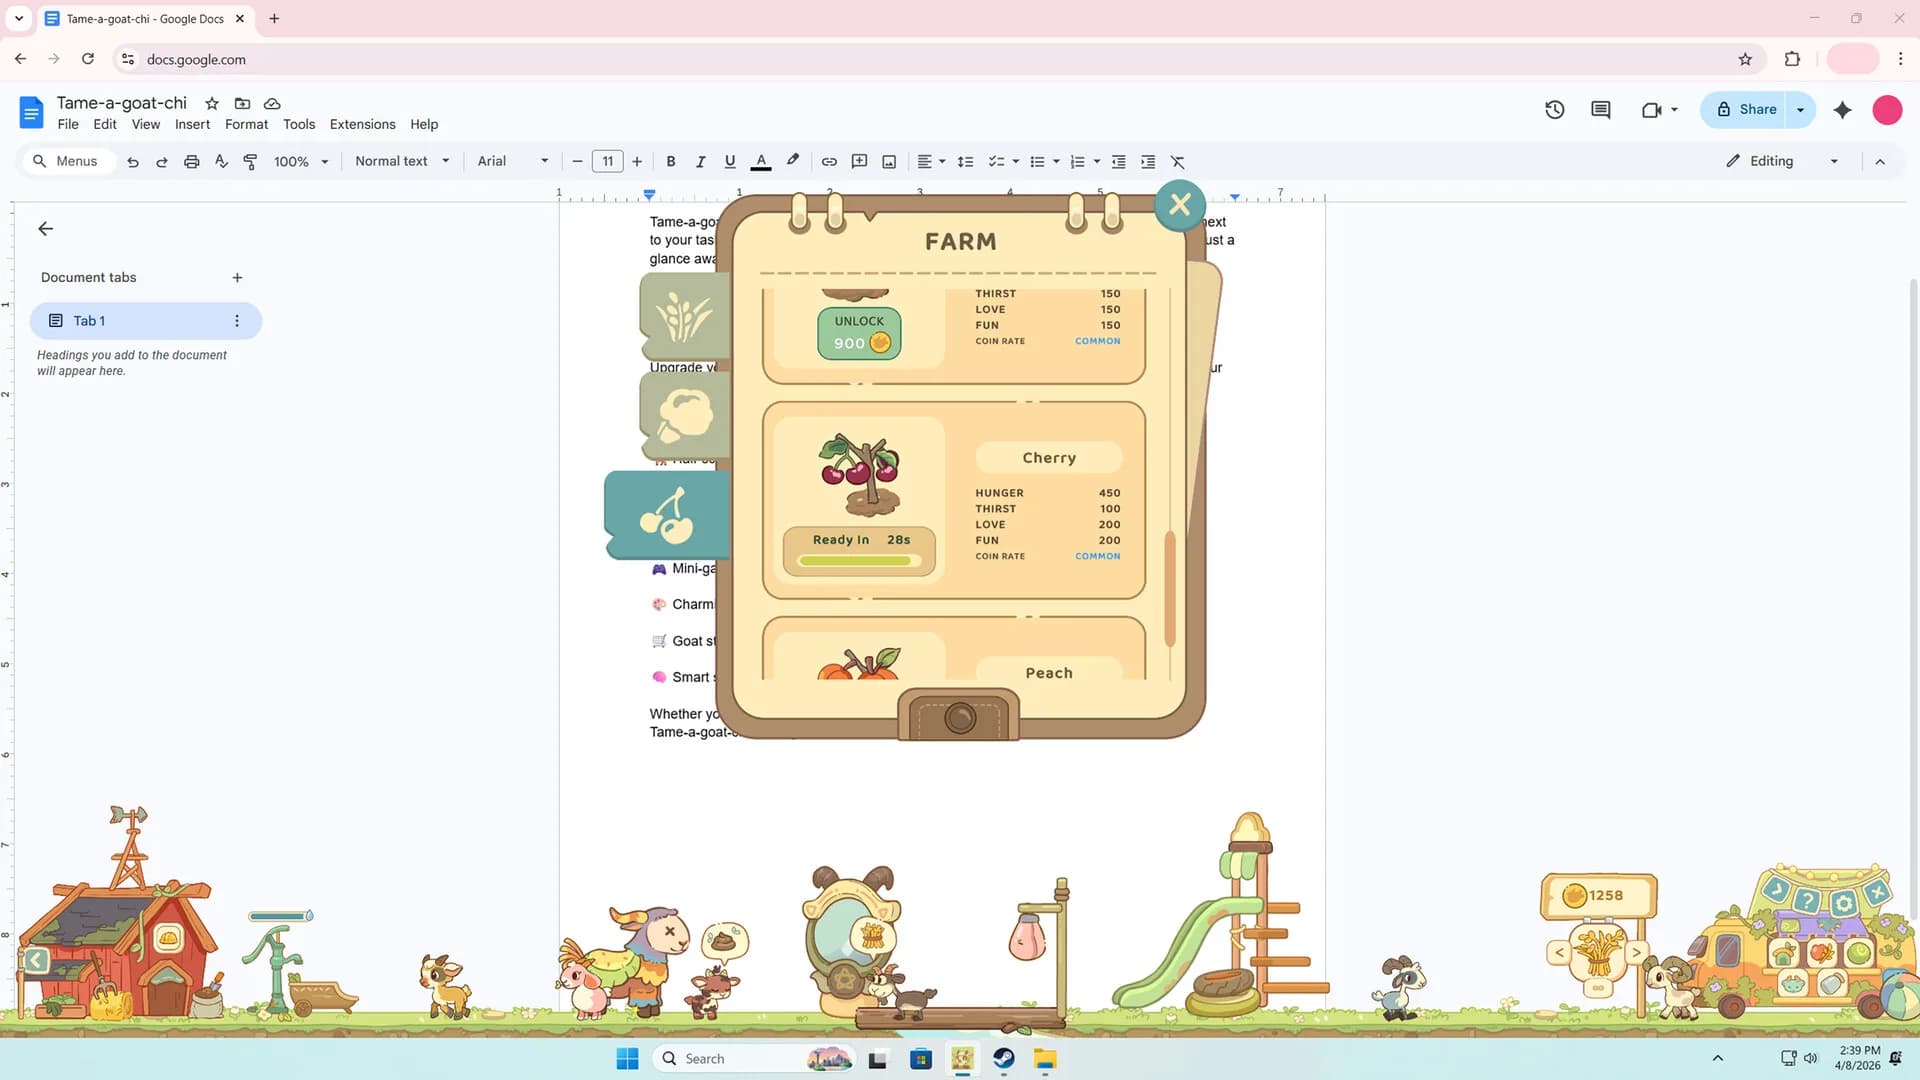Open Steam from the Windows taskbar
1920x1080 pixels.
click(x=1004, y=1059)
